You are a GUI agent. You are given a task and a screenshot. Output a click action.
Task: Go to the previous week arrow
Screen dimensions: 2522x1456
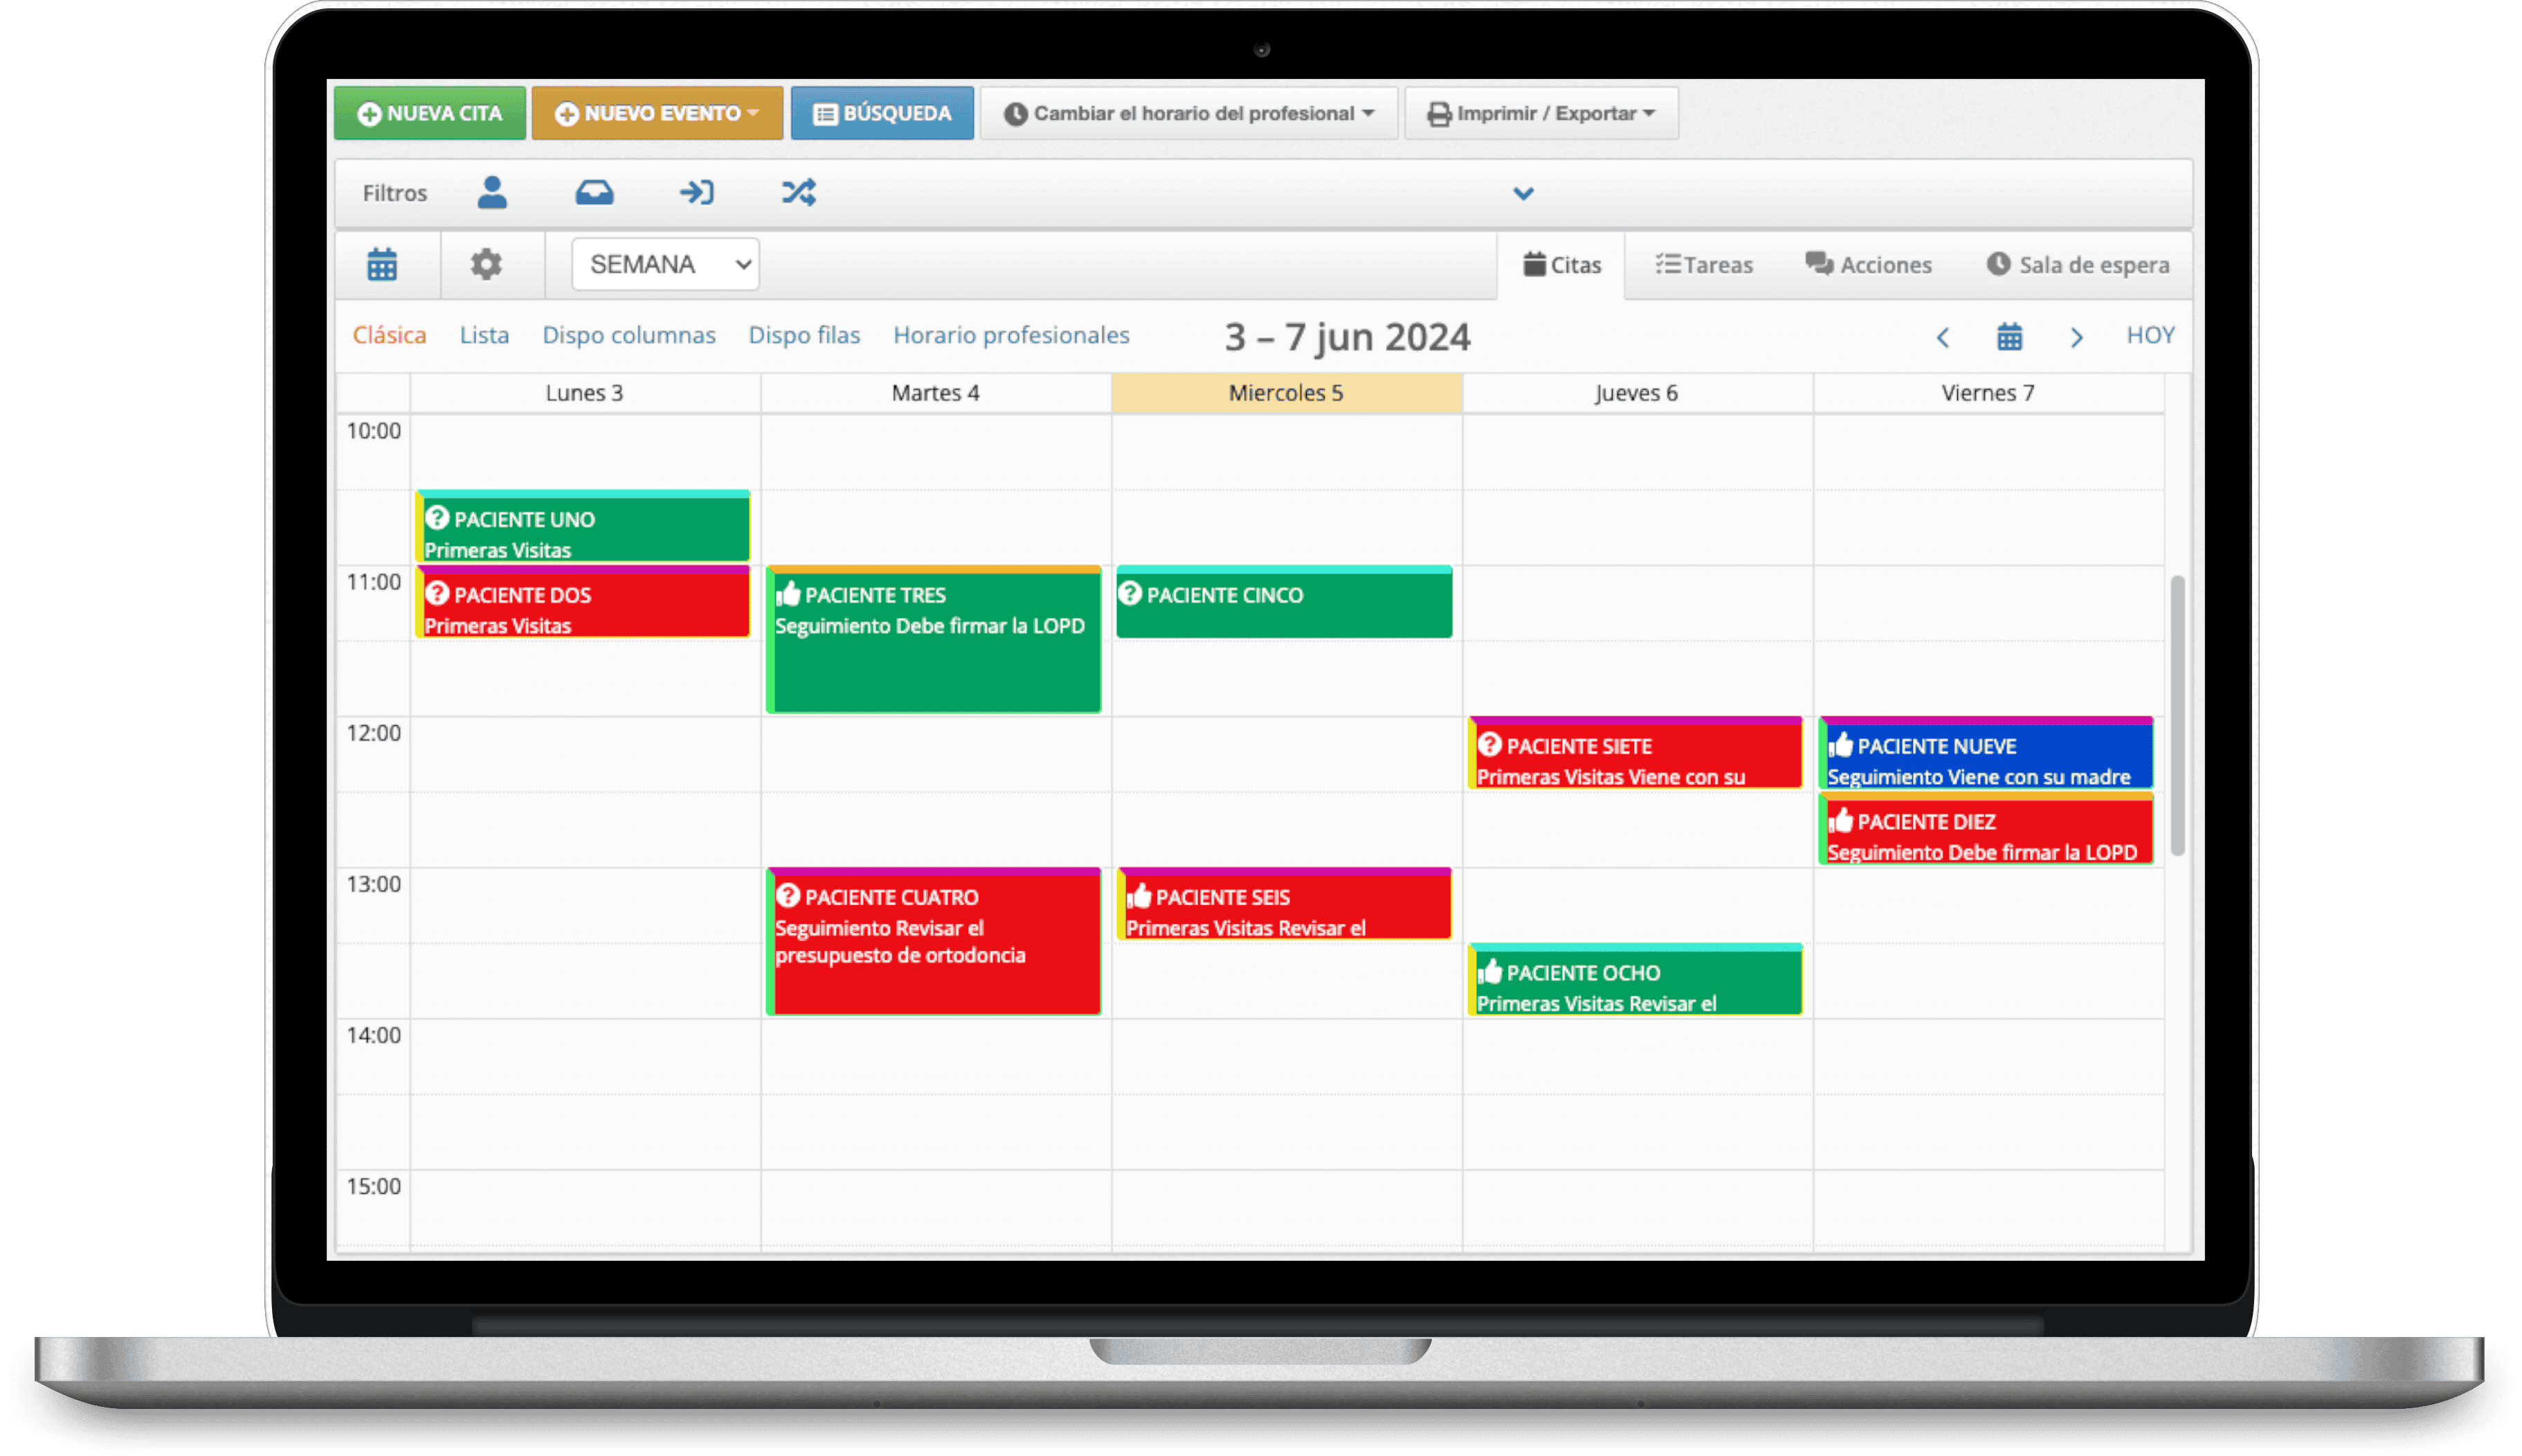pos(1942,337)
